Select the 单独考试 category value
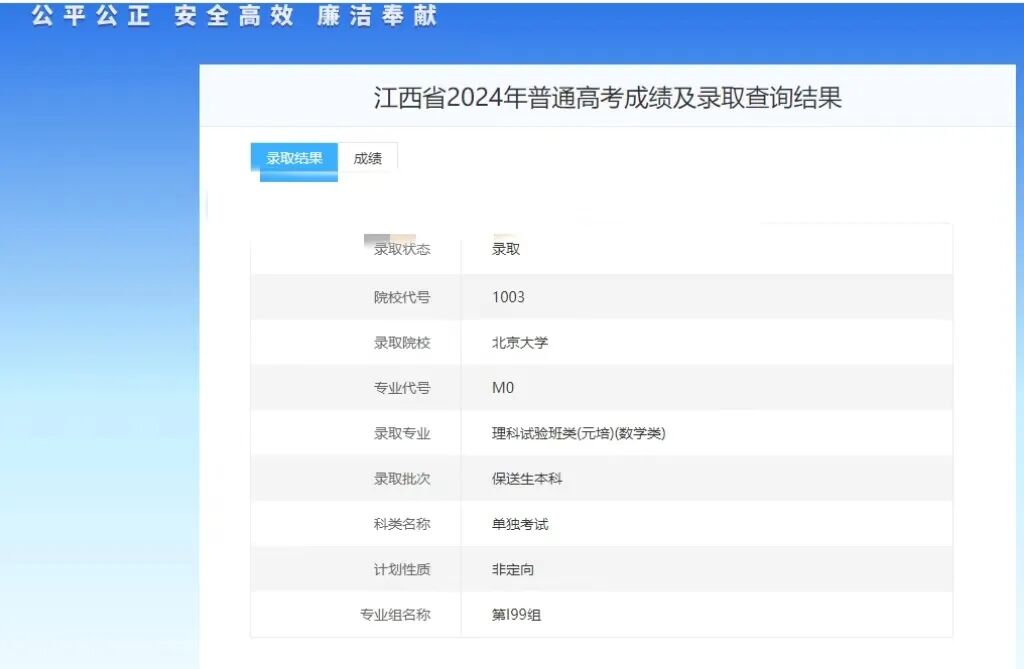Image resolution: width=1024 pixels, height=669 pixels. pos(521,523)
